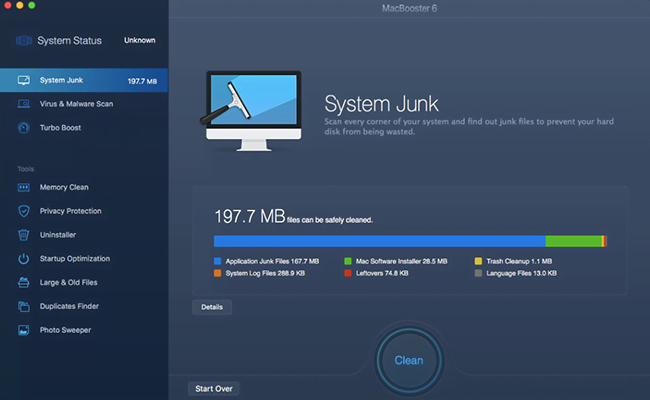Click the Privacy Protection shield icon

(24, 211)
